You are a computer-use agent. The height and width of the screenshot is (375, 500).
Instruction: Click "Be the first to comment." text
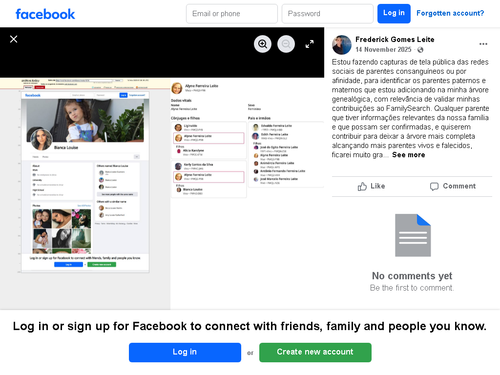point(412,288)
